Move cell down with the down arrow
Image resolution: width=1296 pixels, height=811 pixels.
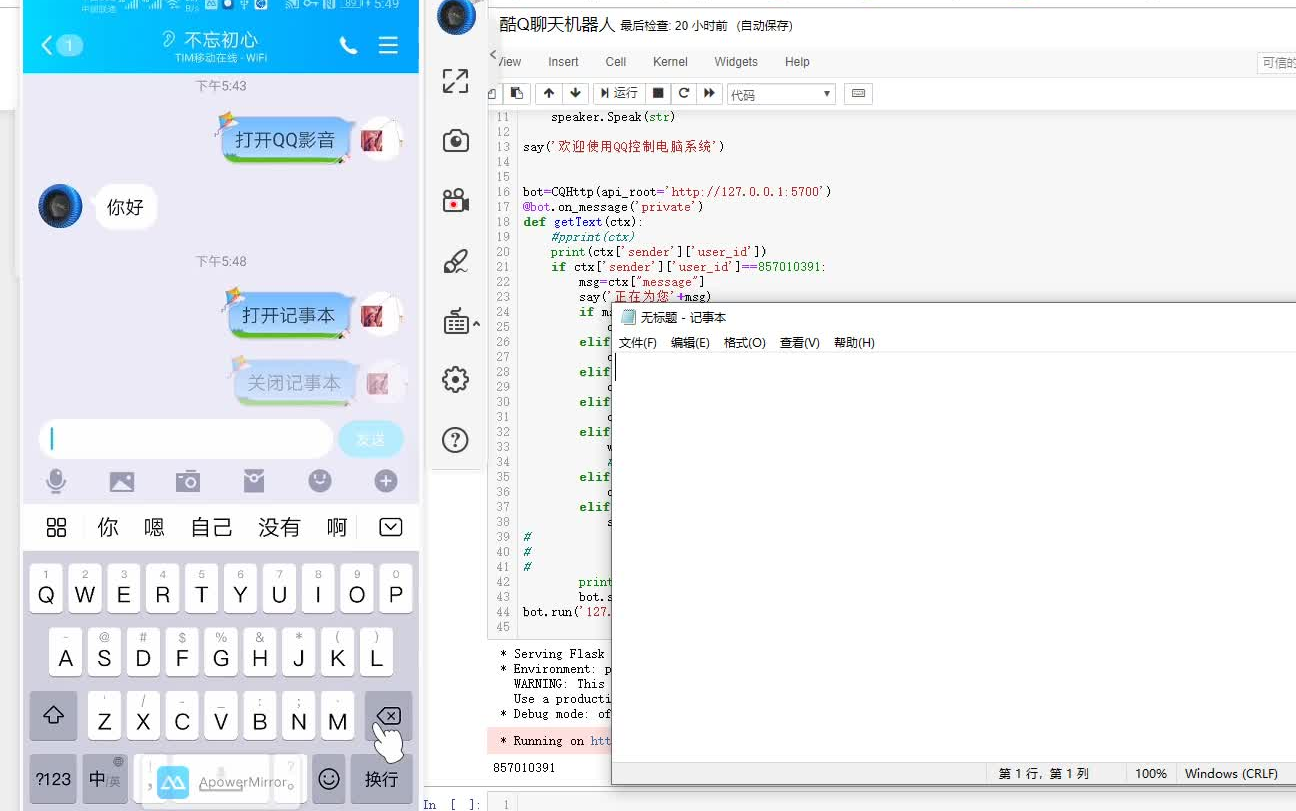(574, 93)
